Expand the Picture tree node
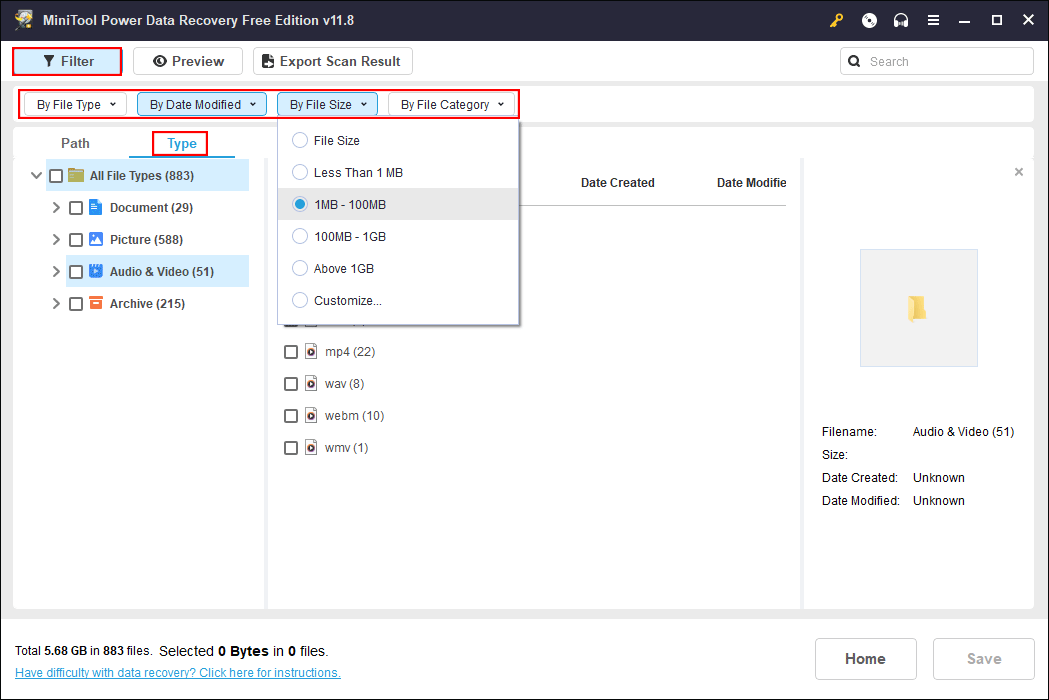 56,240
